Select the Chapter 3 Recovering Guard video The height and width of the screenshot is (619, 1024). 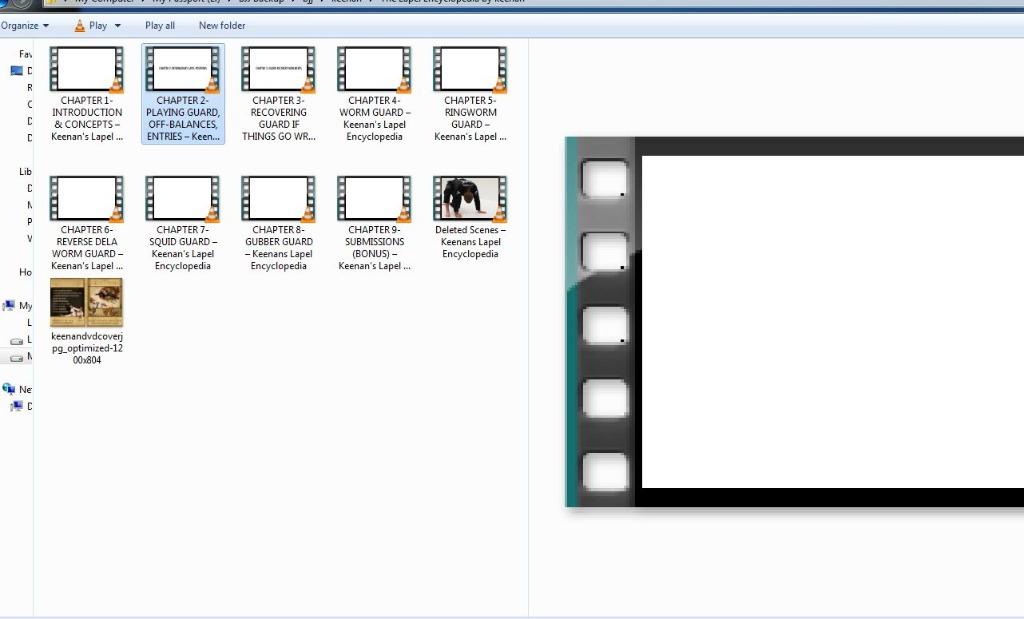point(279,70)
